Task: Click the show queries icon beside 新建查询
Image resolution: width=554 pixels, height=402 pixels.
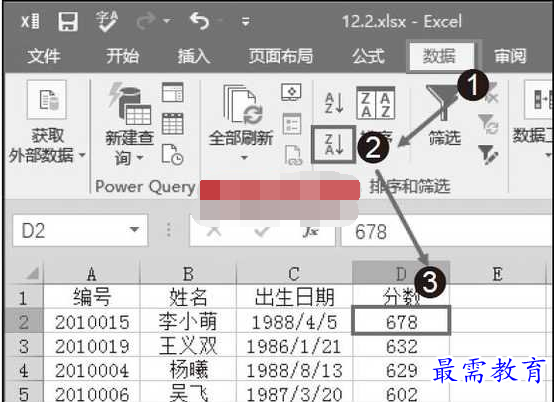Action: (x=172, y=92)
